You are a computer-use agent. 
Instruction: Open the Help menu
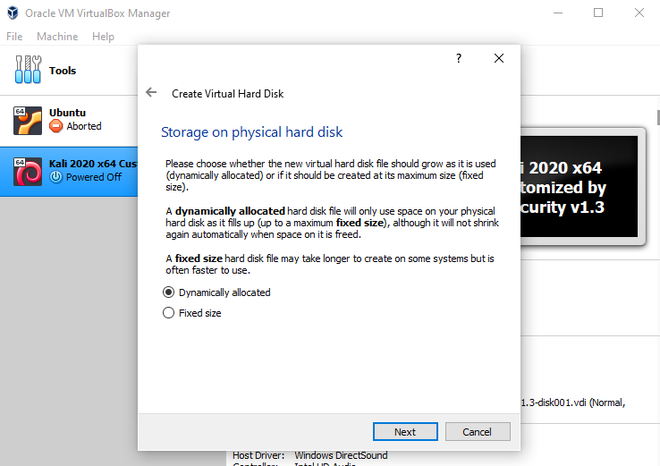tap(103, 36)
